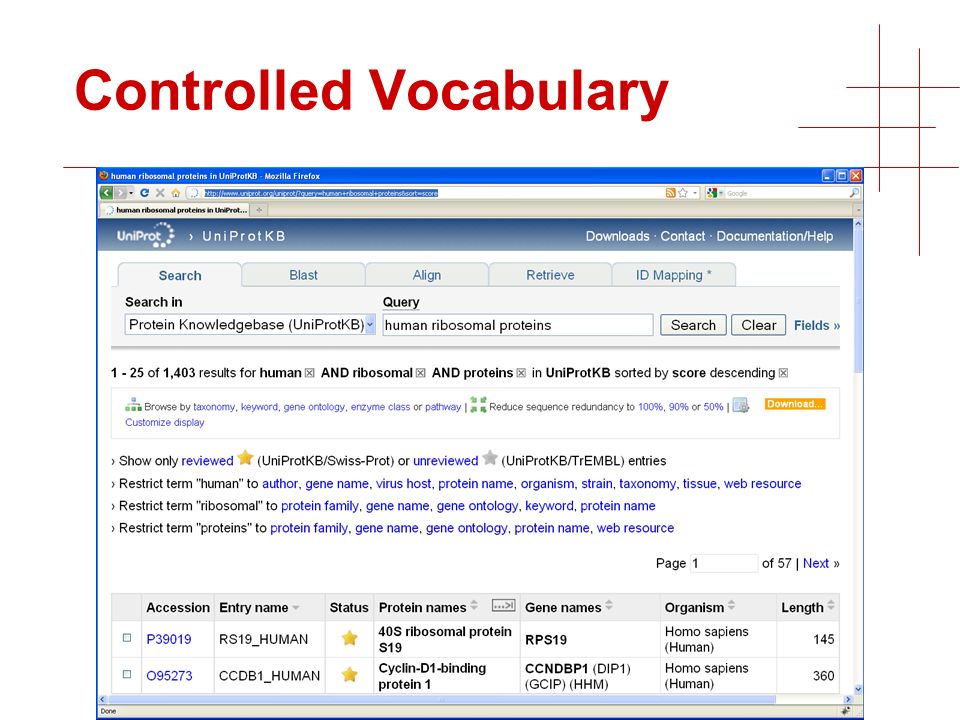Switch to the Retrieve tab

tap(550, 275)
